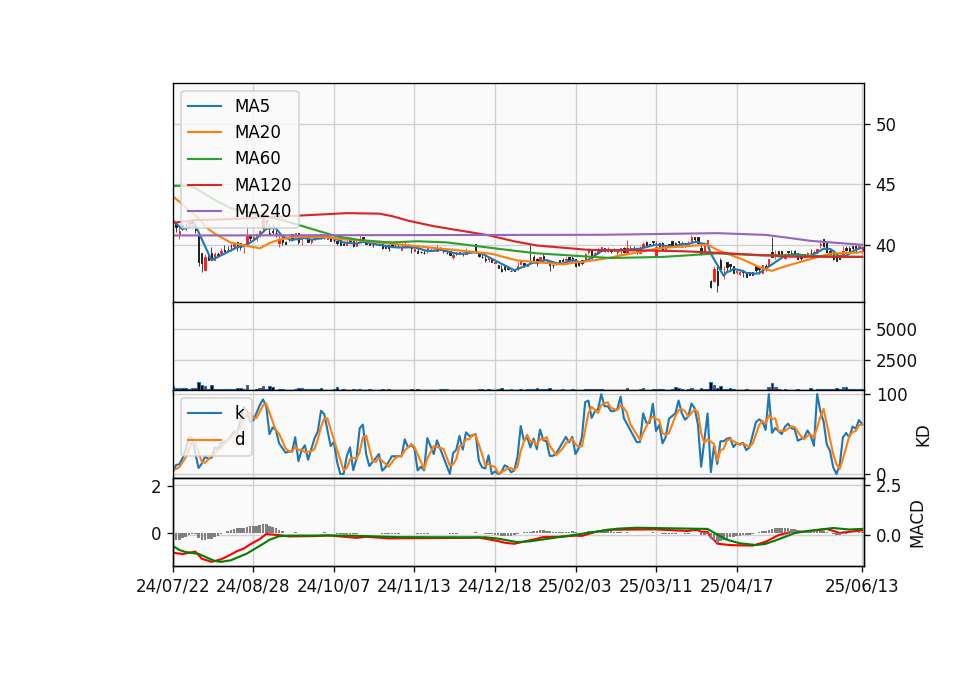The height and width of the screenshot is (690, 960).
Task: Click the MACD right axis value 2.5
Action: 888,487
